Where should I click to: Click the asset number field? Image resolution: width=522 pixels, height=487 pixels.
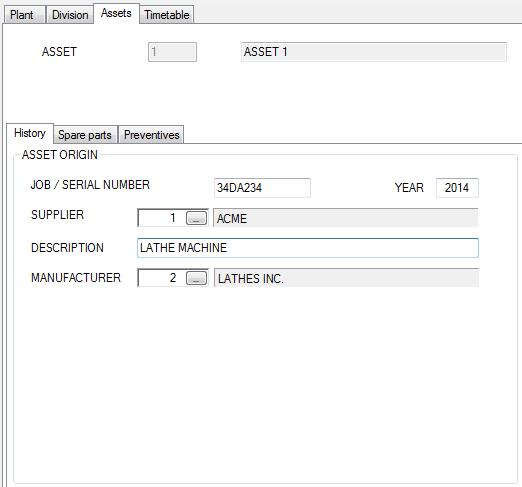coord(172,52)
